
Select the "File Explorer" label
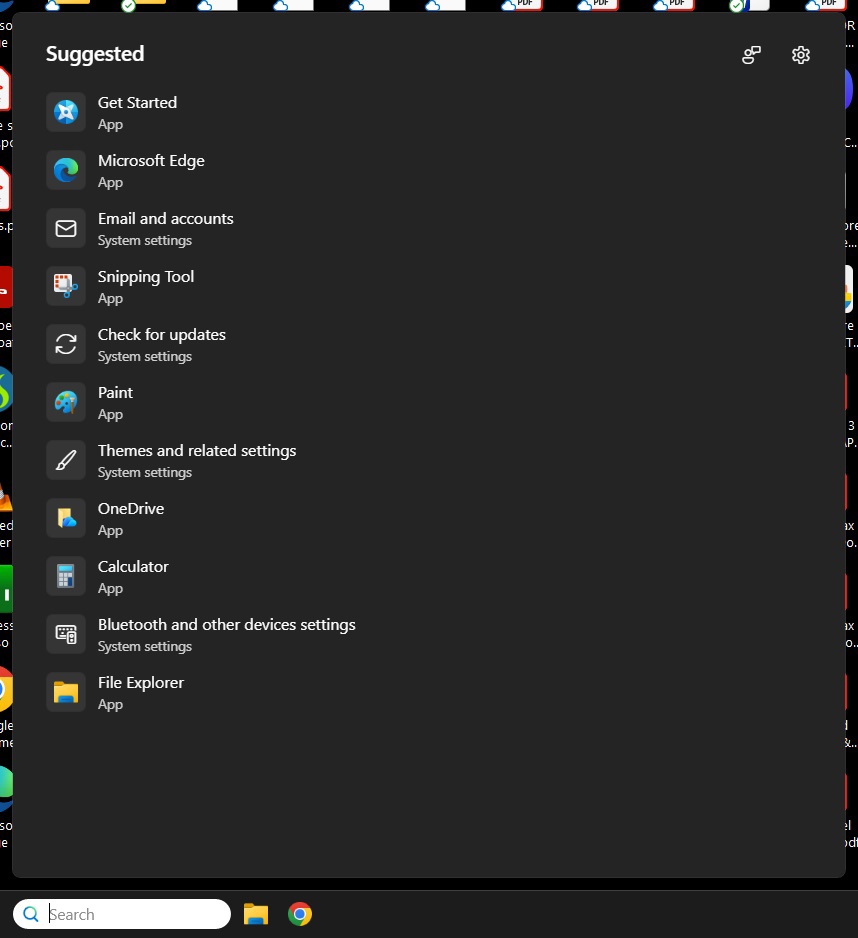(141, 683)
